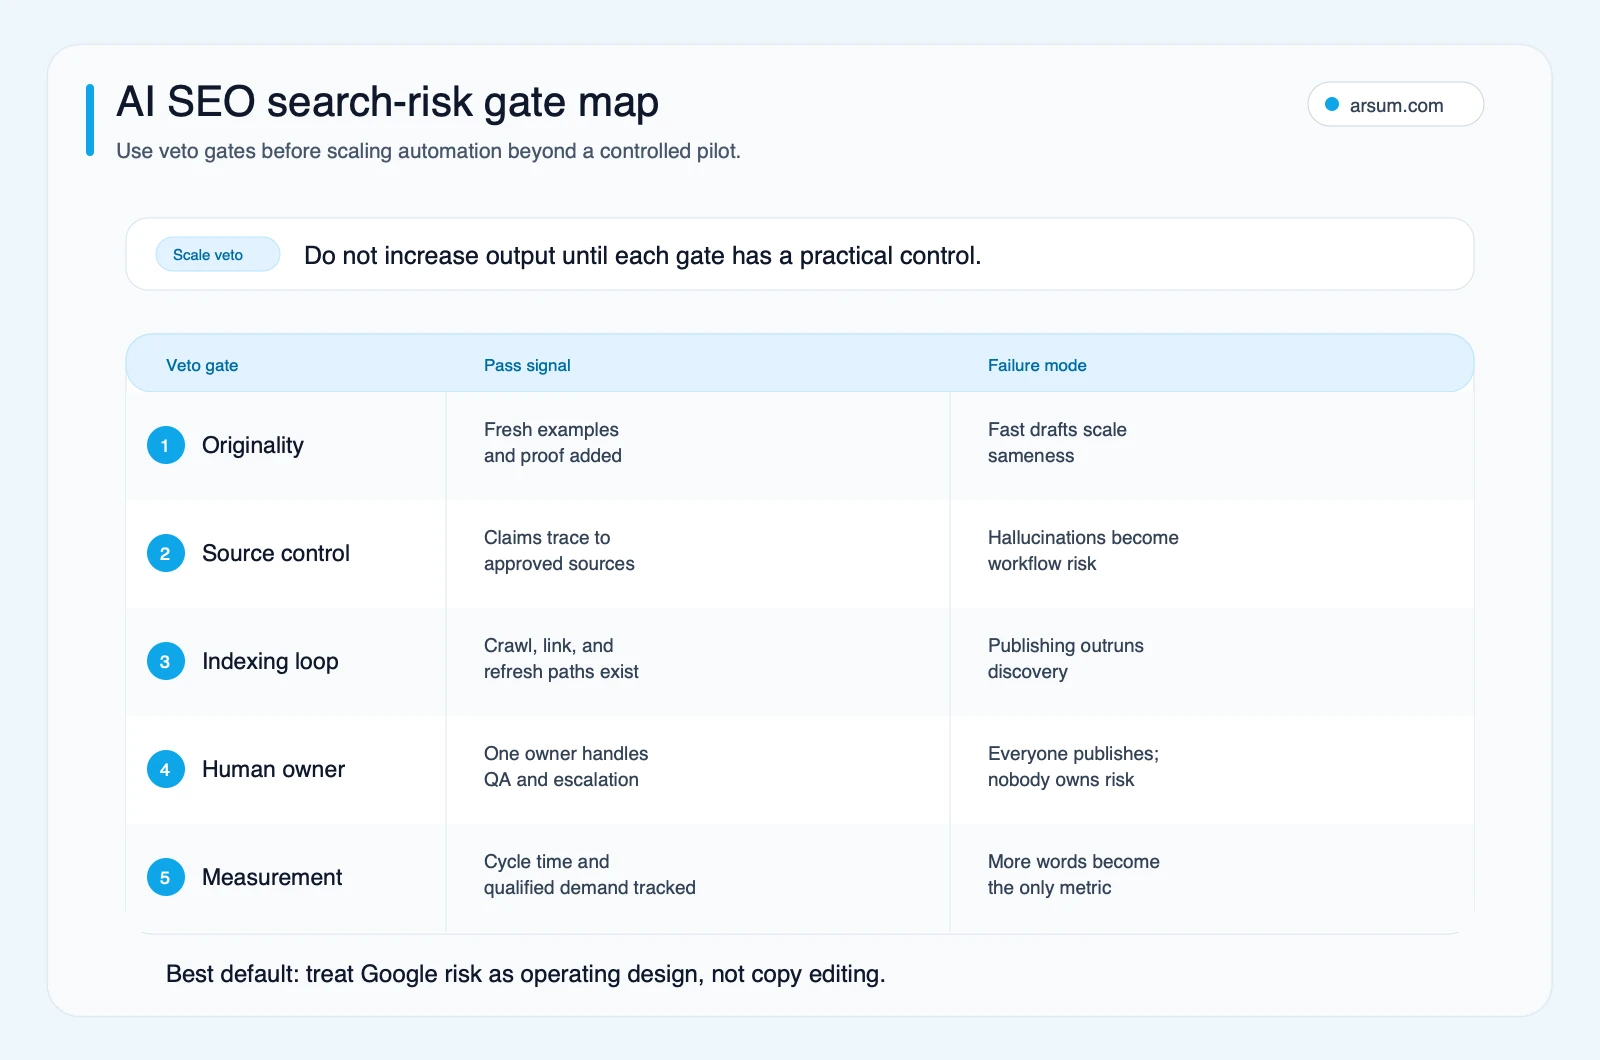Screen dimensions: 1600x1060
Task: Select the 'Originality' gate label
Action: coord(253,446)
